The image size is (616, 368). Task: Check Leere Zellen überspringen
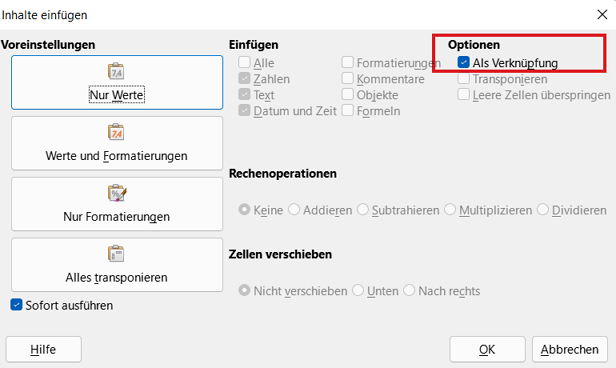pyautogui.click(x=464, y=94)
